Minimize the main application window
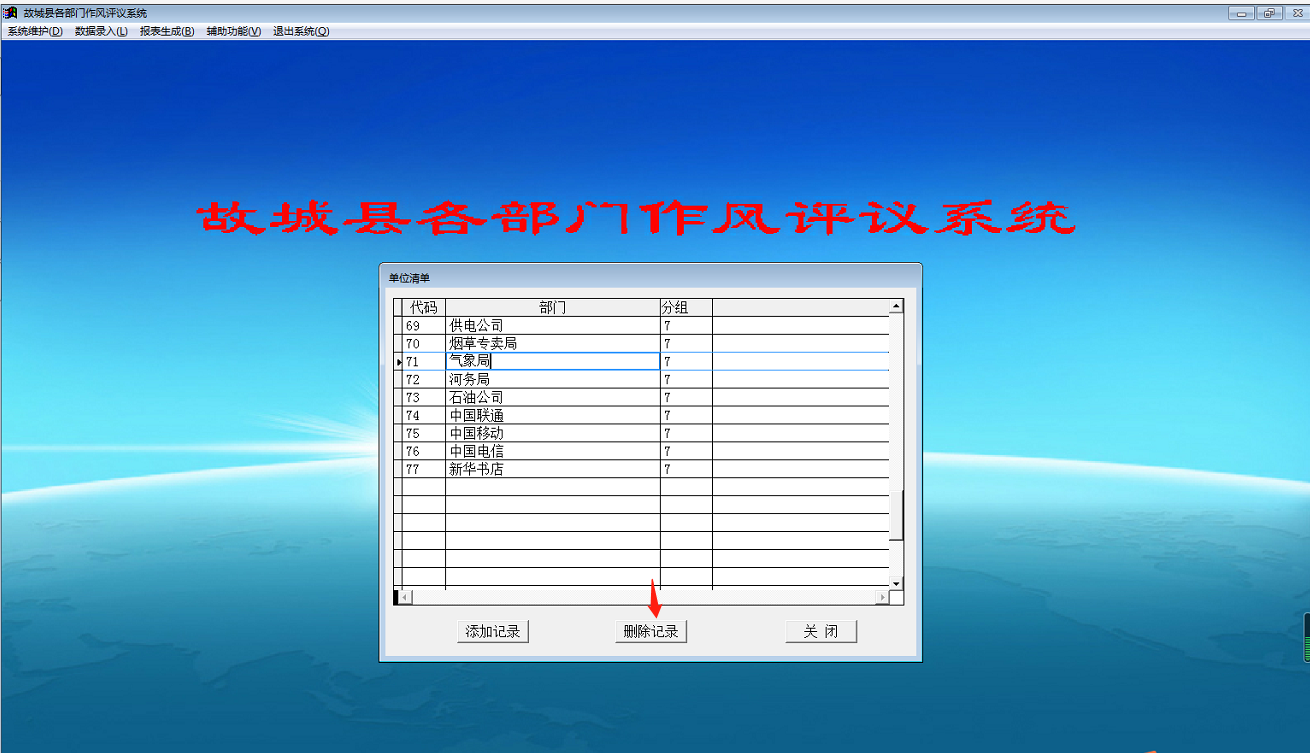Screen dimensions: 1310x753 [x=1242, y=13]
